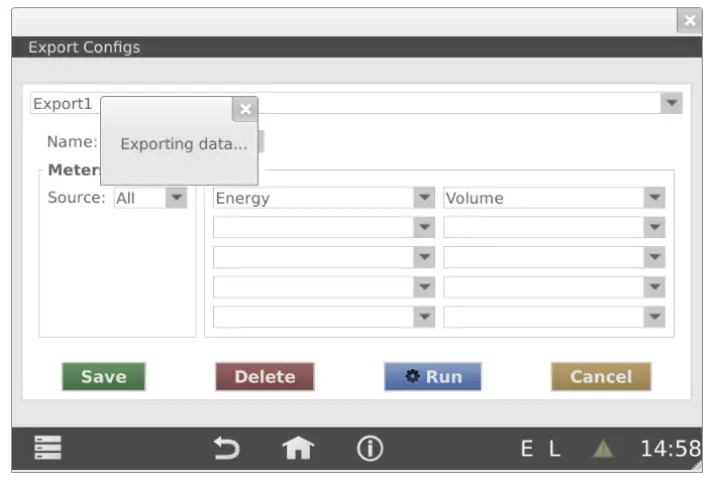Screen dimensions: 711x484
Task: Close the Export Configs window
Action: click(x=688, y=21)
